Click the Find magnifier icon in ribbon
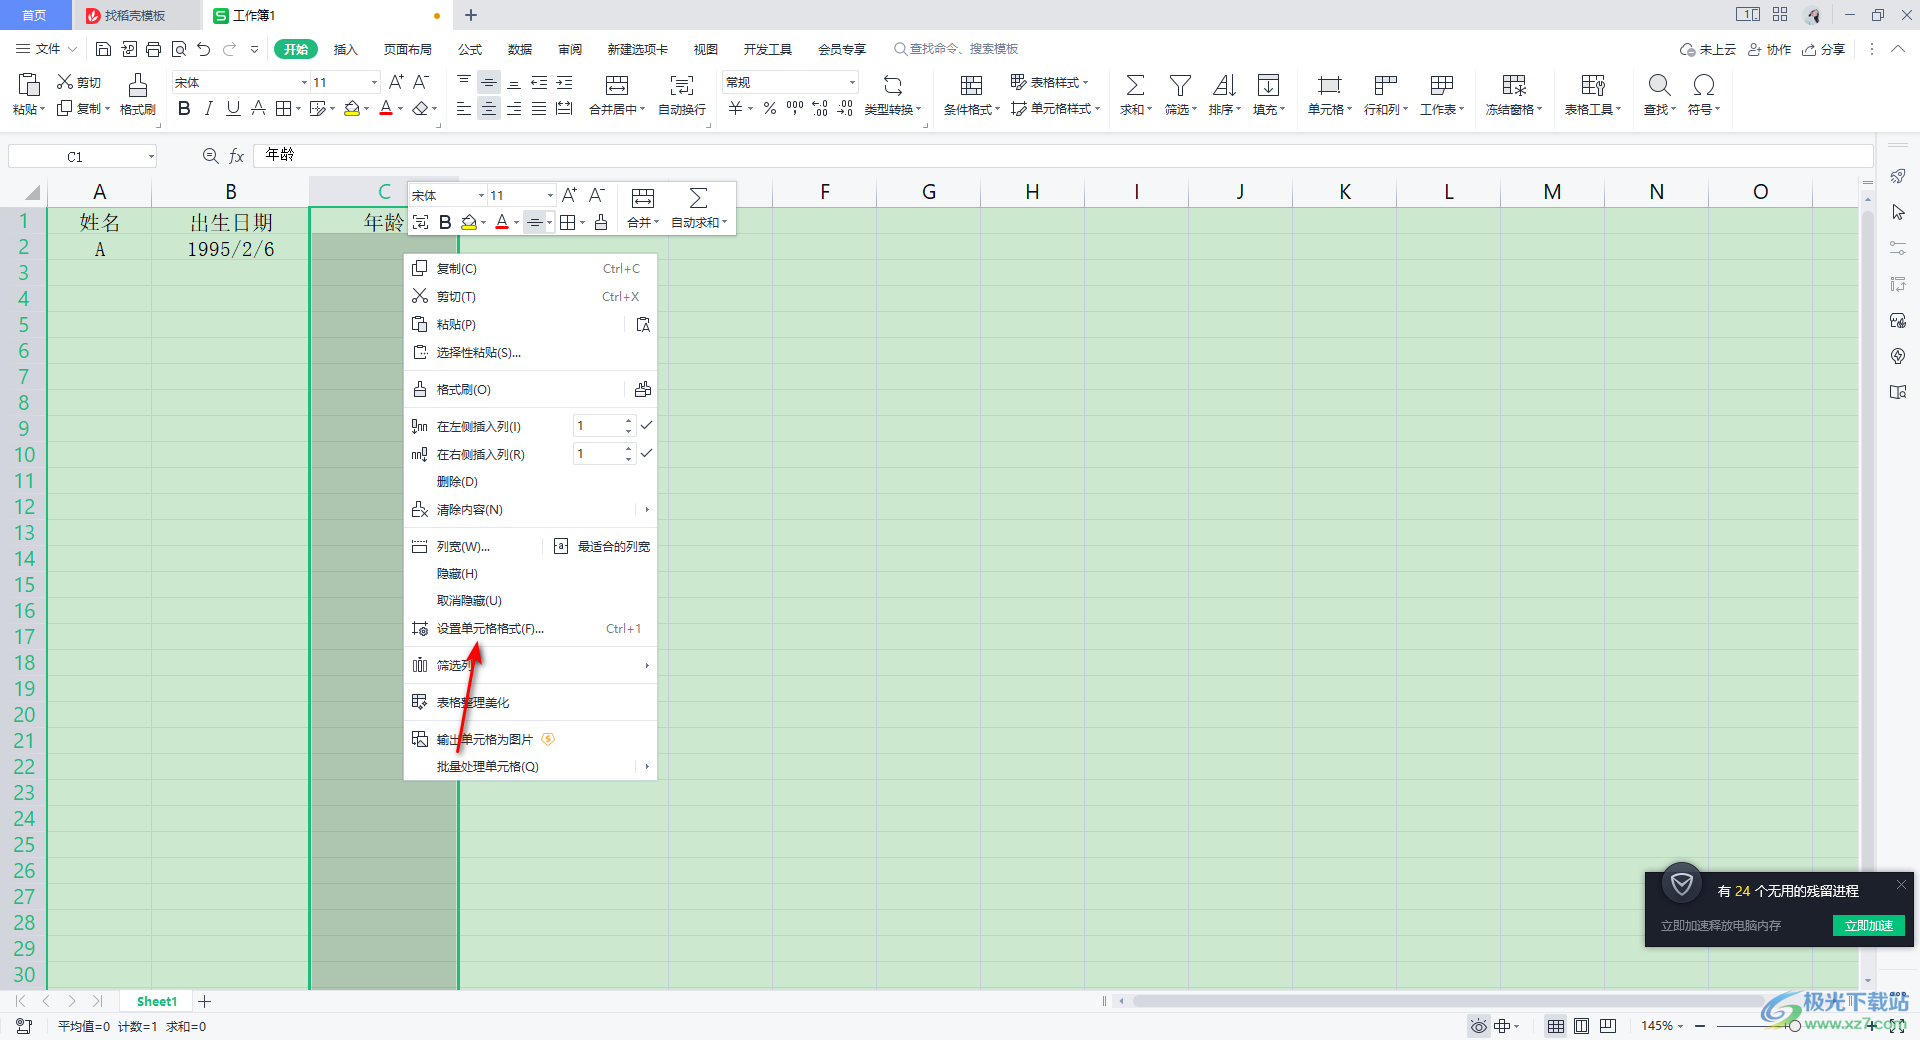Viewport: 1920px width, 1040px height. [x=1659, y=85]
